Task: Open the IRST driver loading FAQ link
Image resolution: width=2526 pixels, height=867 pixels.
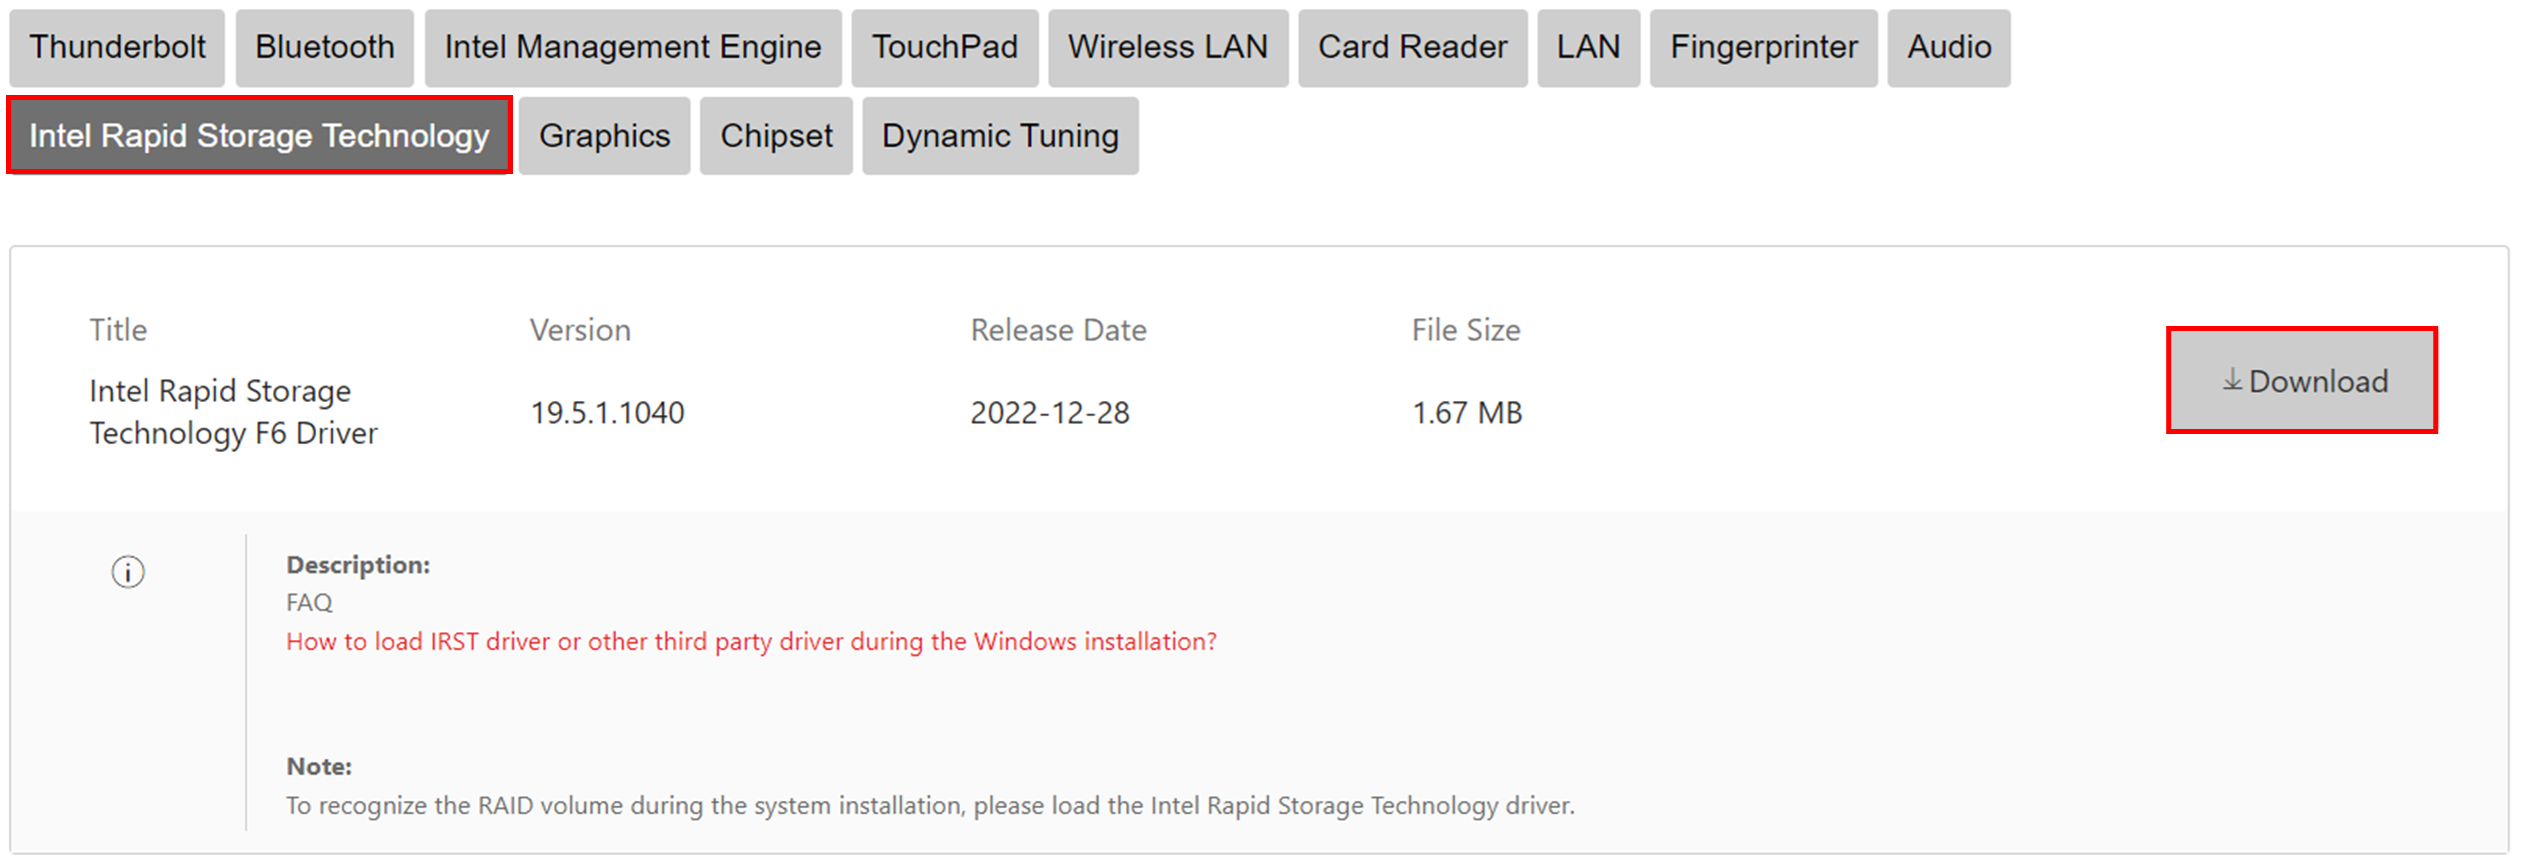Action: 751,642
